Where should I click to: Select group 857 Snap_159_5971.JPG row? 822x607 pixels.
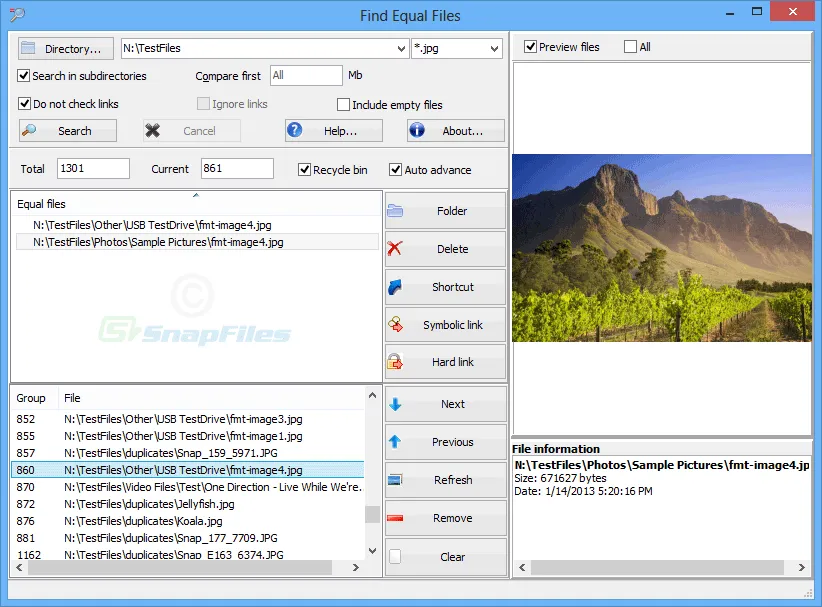click(188, 453)
